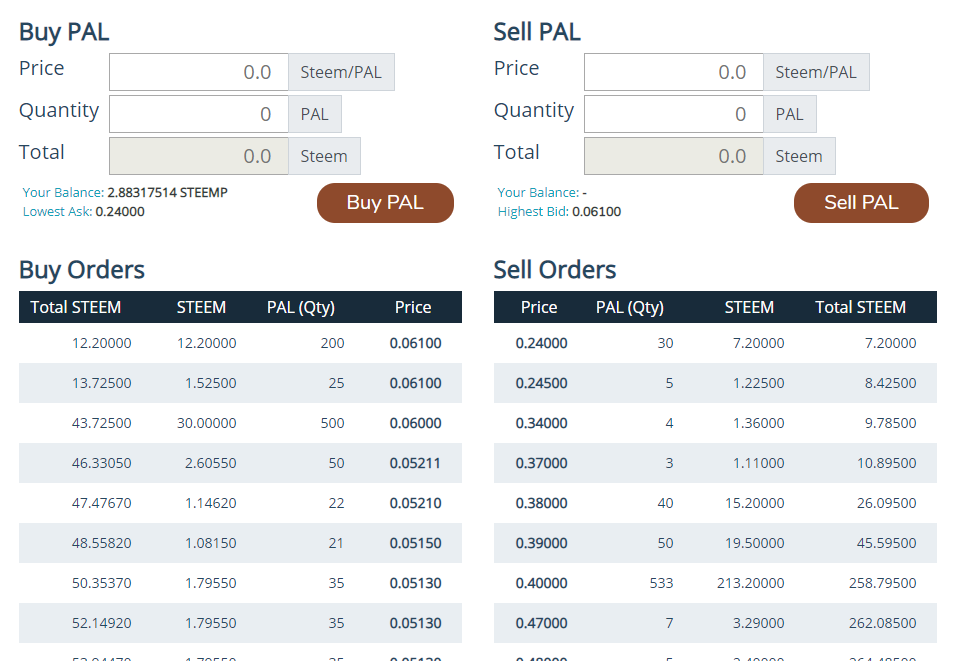Click 258.79500 total in Sell Orders
Viewport: 969px width, 661px height.
point(882,583)
